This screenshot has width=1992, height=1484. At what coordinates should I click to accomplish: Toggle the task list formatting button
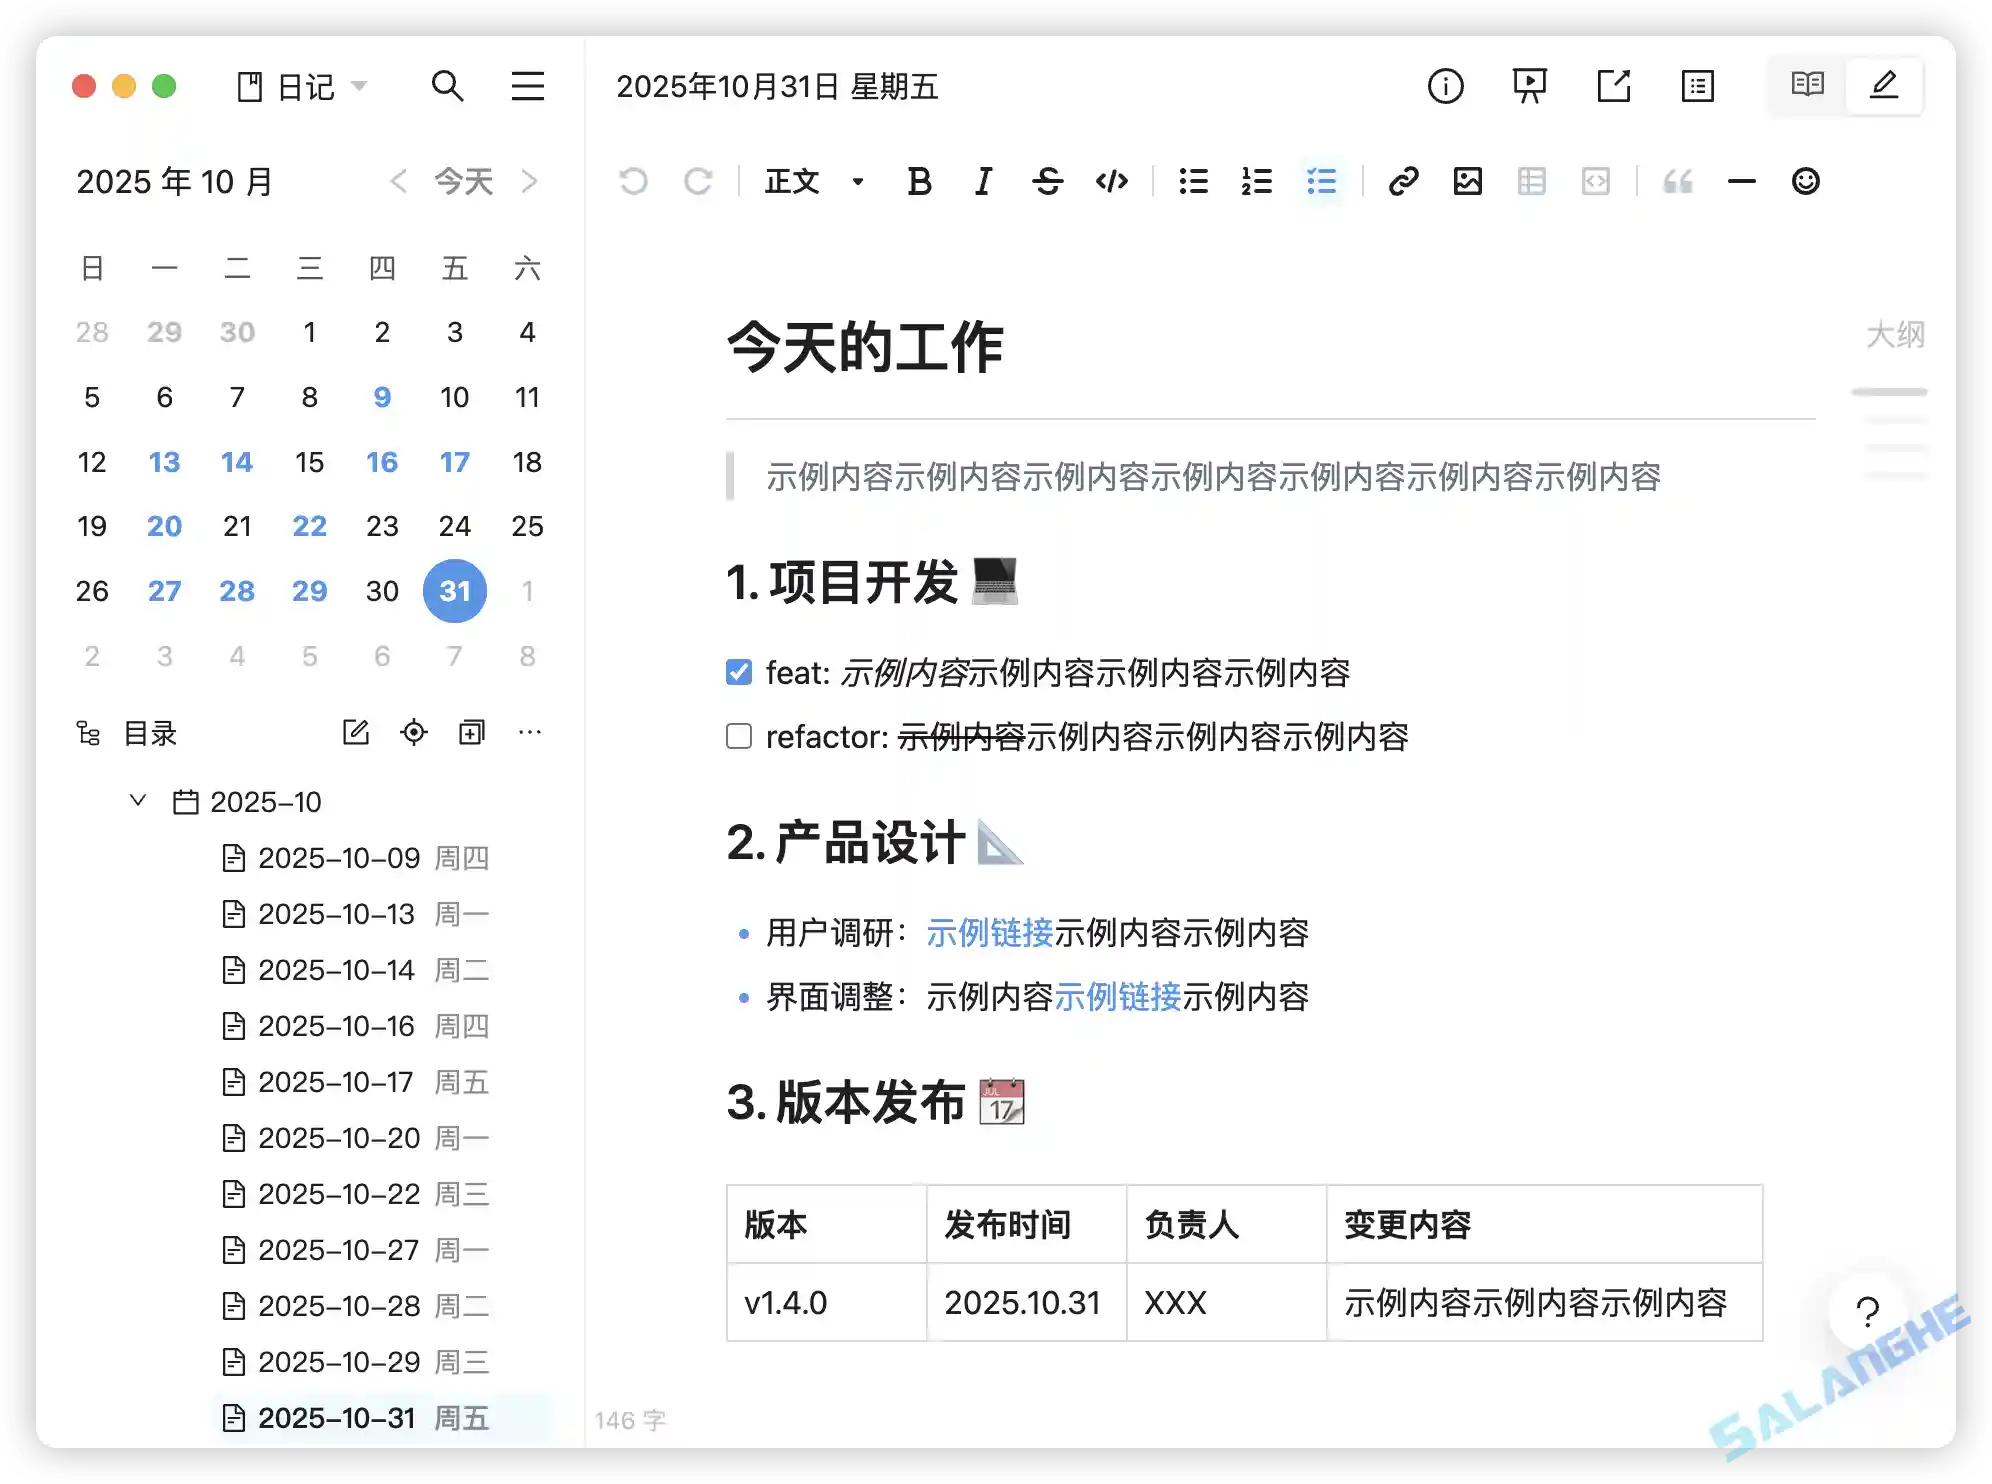[1320, 181]
